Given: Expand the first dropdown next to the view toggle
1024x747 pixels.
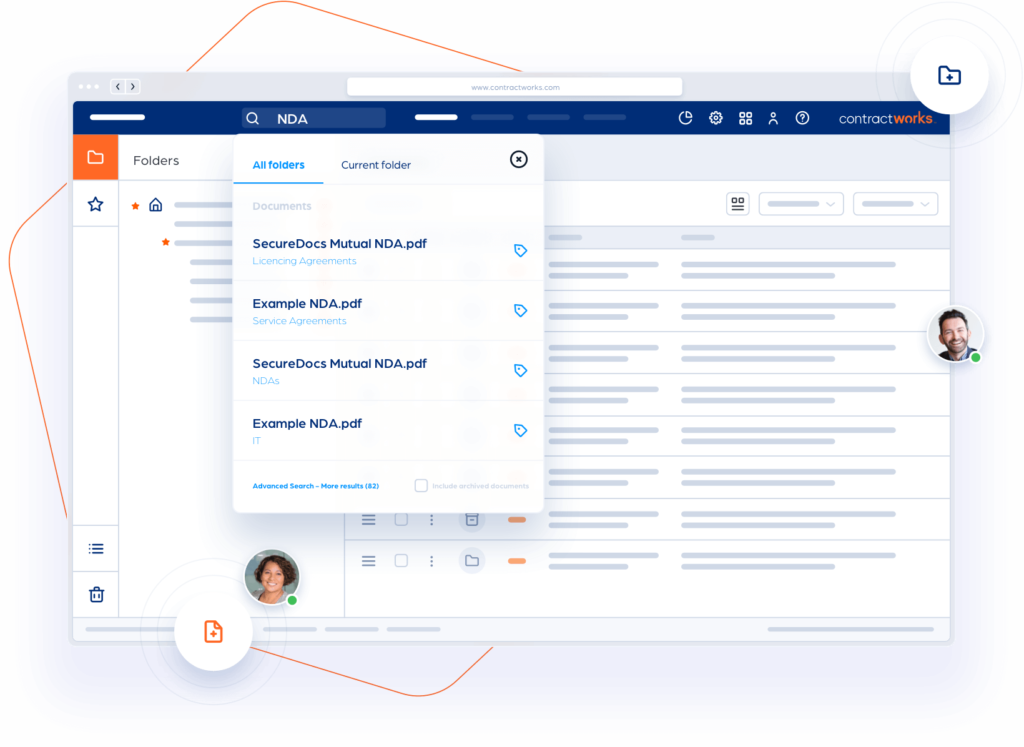Looking at the screenshot, I should coord(800,204).
